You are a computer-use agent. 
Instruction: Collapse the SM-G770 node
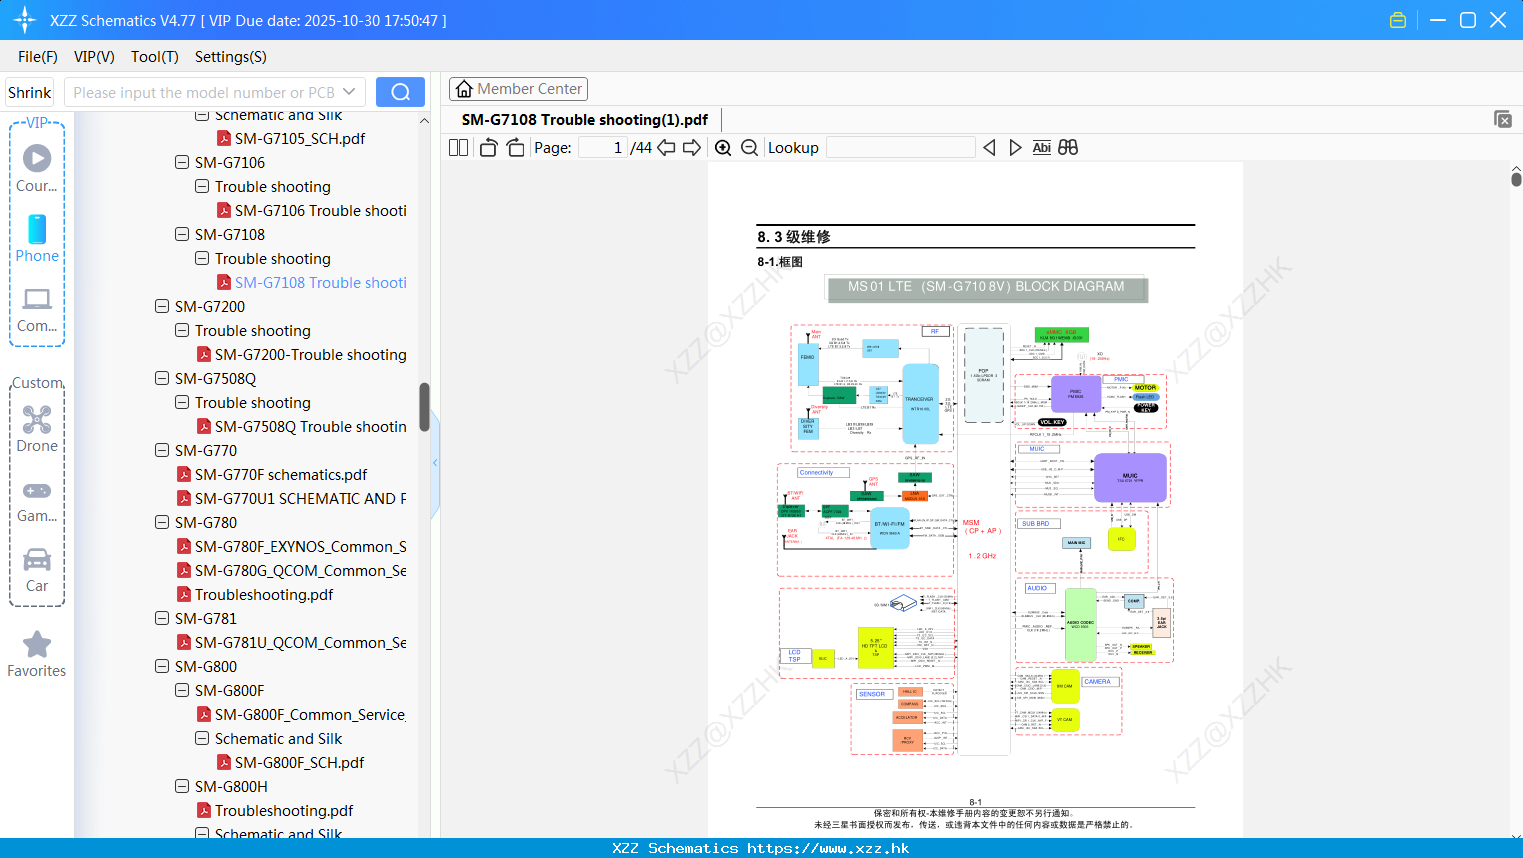point(162,450)
